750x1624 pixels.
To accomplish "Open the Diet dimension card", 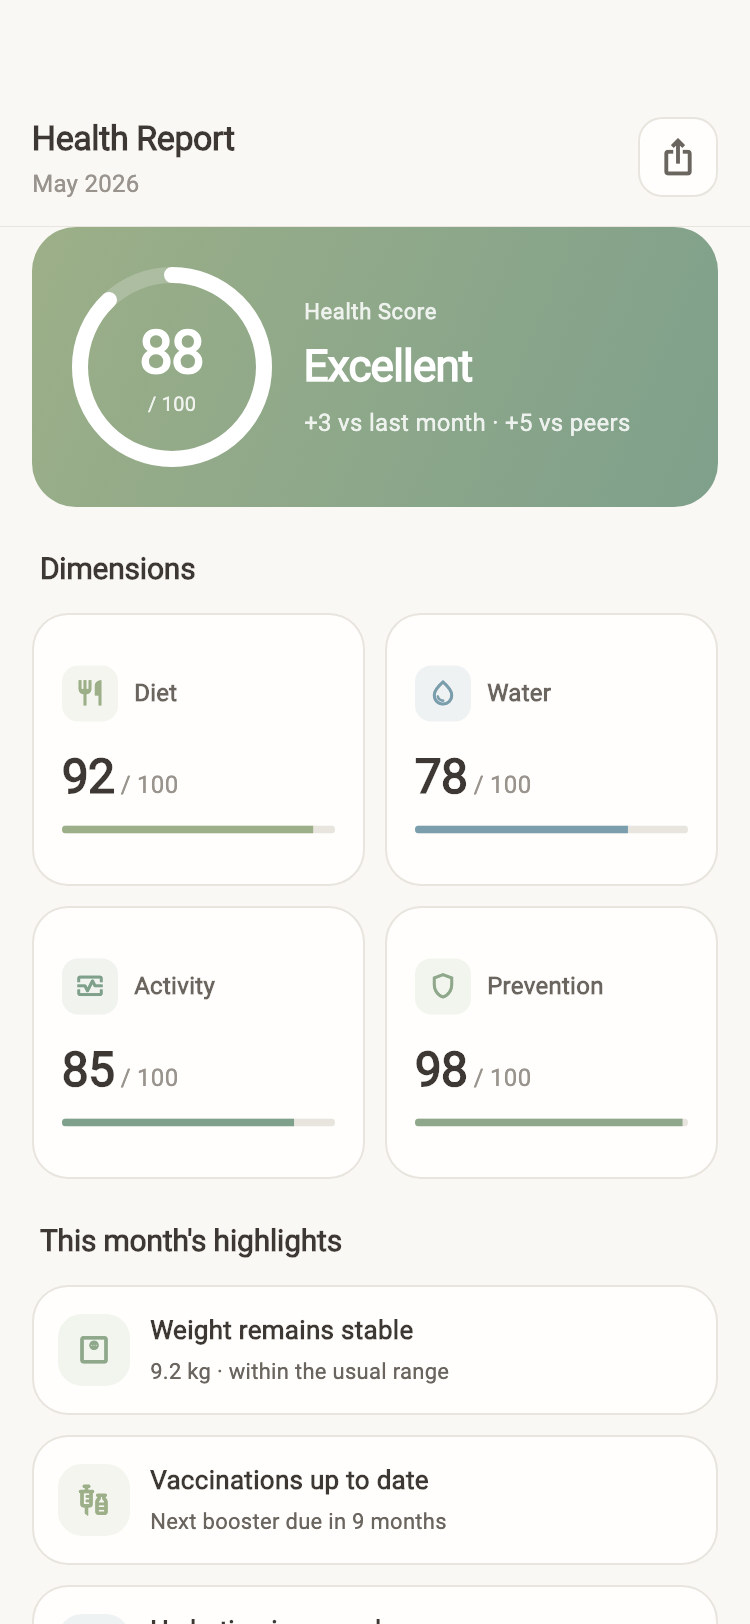I will point(198,749).
